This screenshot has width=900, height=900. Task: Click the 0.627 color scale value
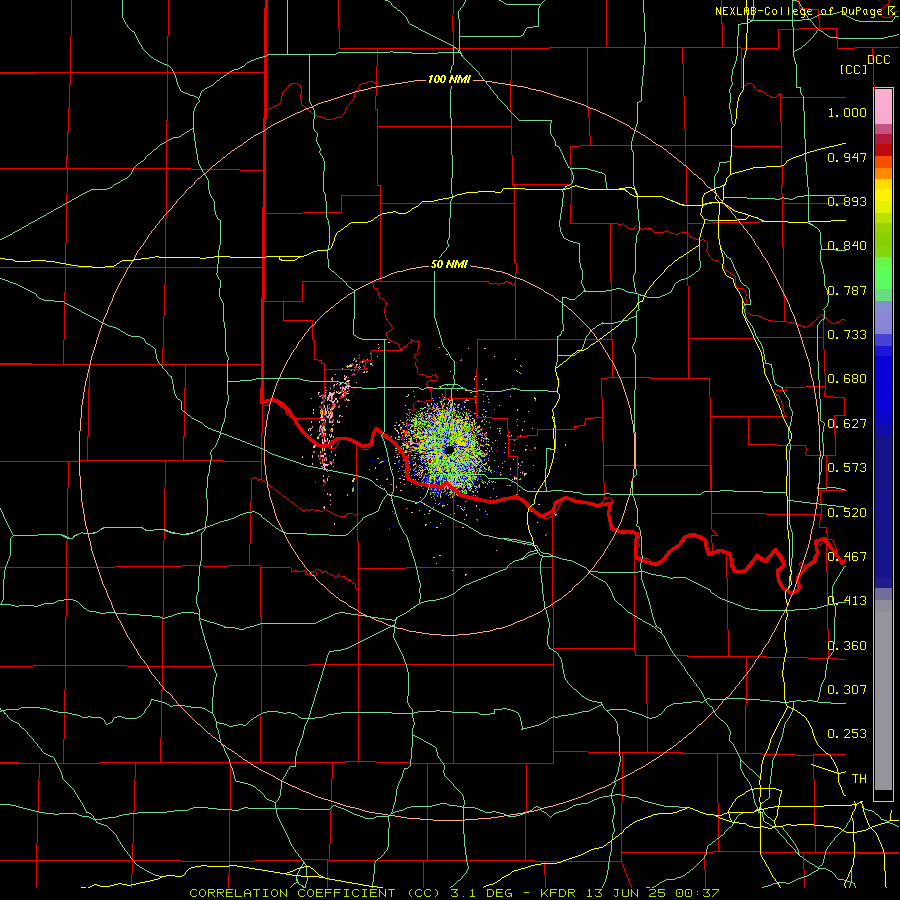(847, 424)
